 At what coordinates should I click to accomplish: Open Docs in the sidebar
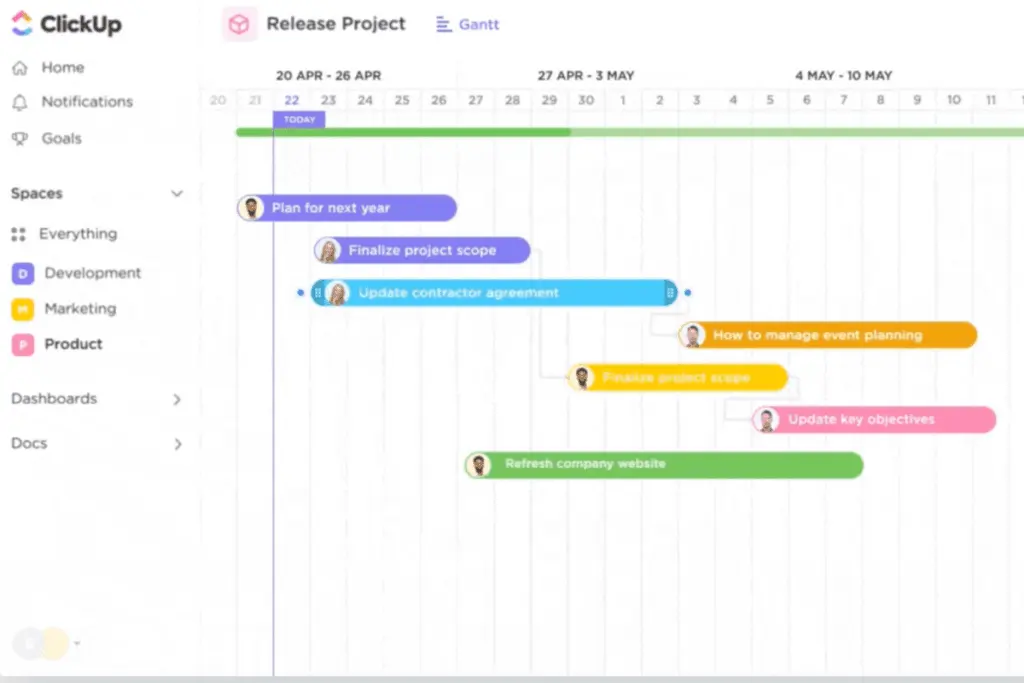click(29, 443)
